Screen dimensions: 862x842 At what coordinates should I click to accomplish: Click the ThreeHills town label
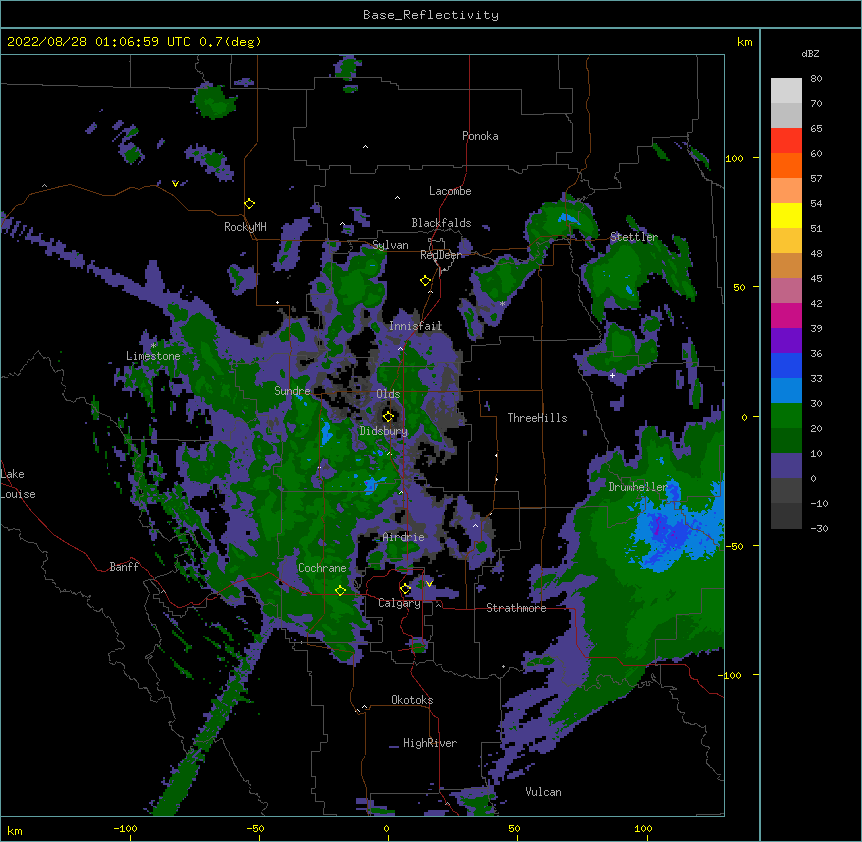[x=537, y=418]
